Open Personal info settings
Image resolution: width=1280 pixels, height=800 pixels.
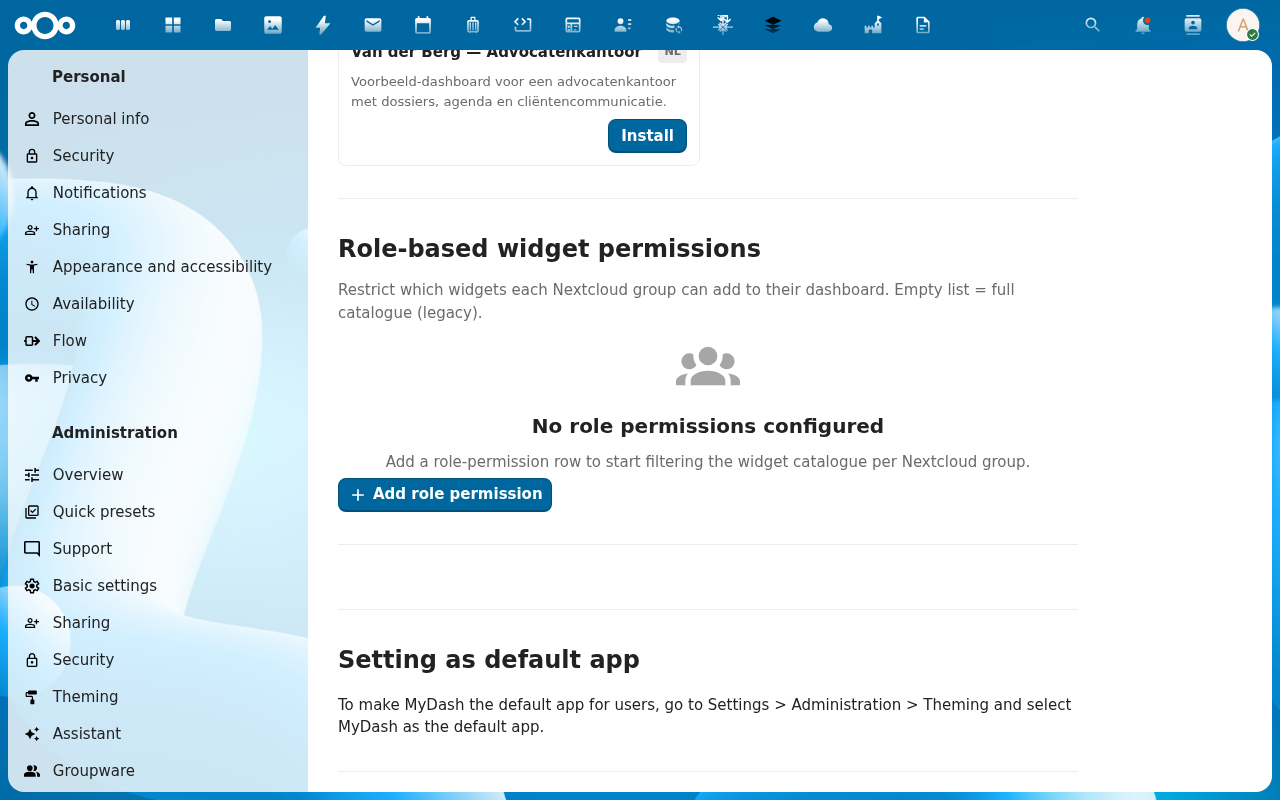[x=158, y=119]
